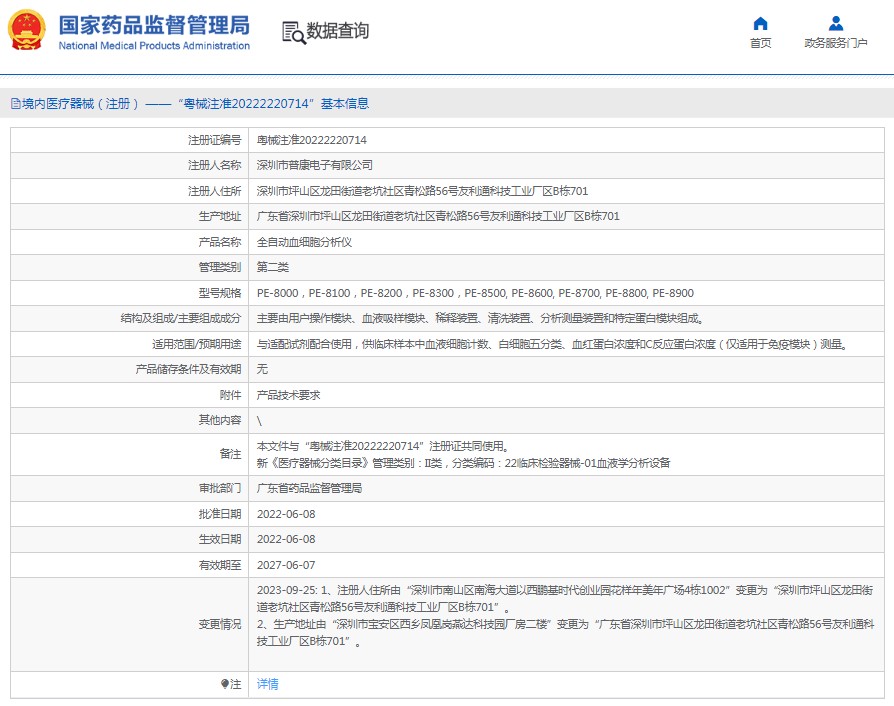Click the 审批部门 label
The image size is (894, 706).
tap(220, 488)
